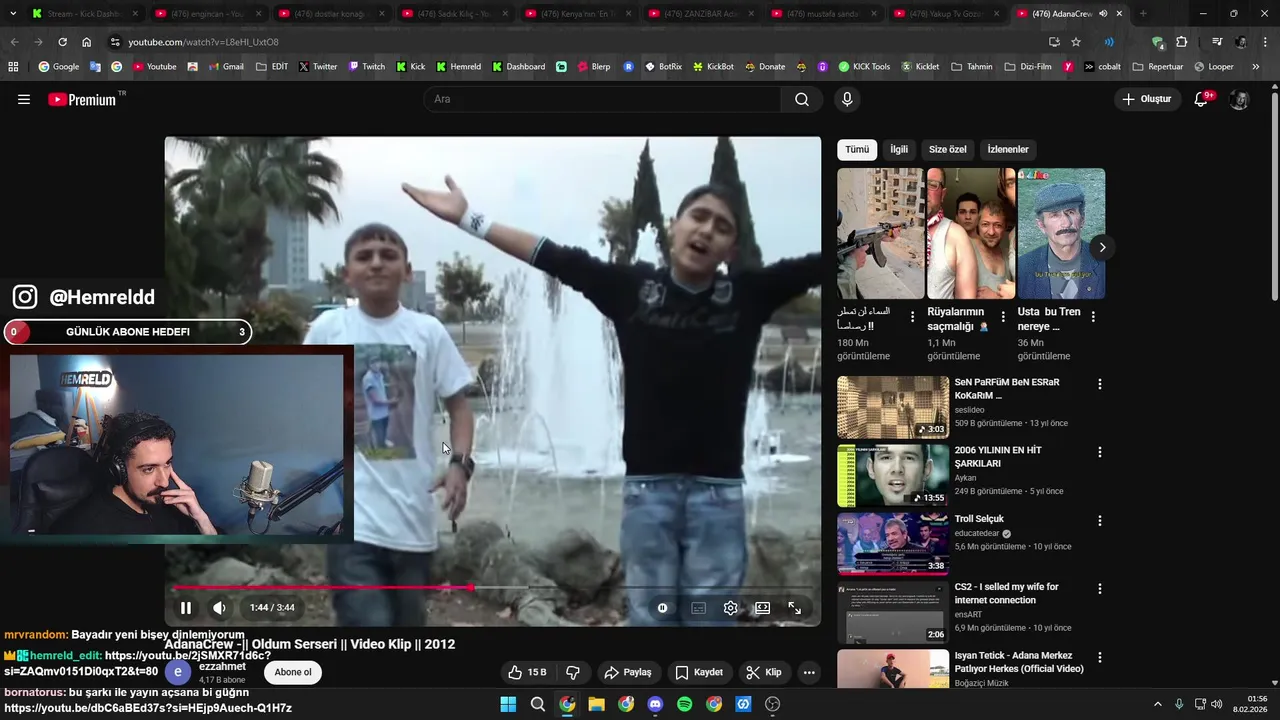Image resolution: width=1280 pixels, height=720 pixels.
Task: Open options for 2006 YILININ EN HİT ŞARKILARI
Action: click(1100, 452)
